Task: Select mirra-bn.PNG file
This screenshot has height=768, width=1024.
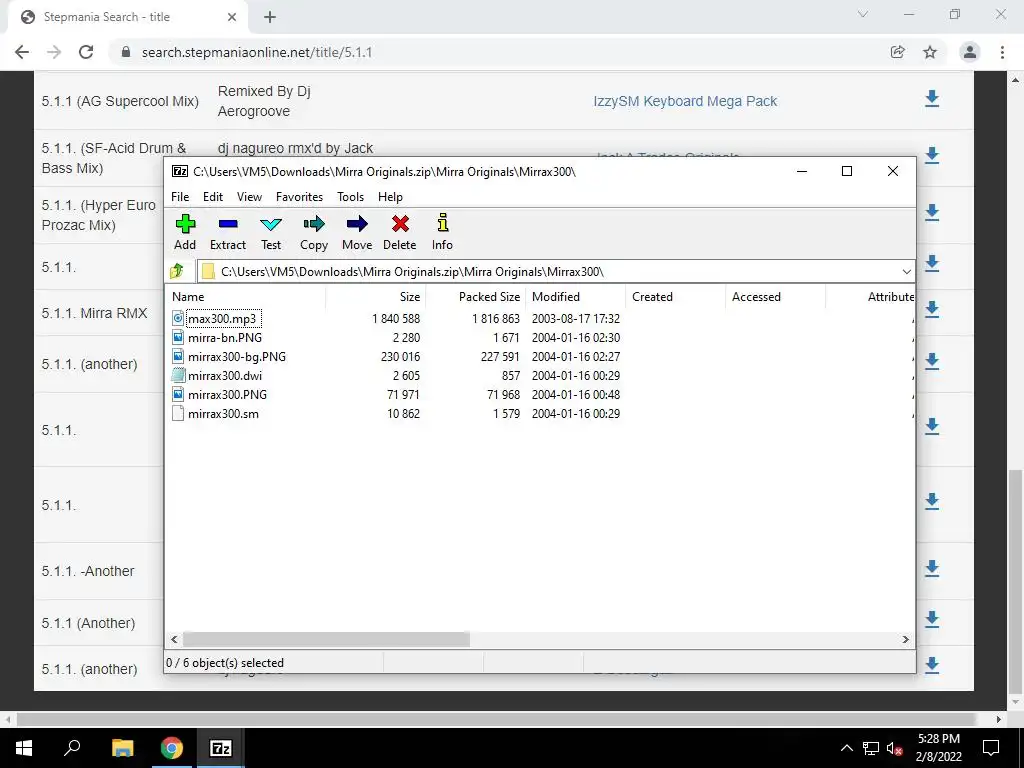Action: pos(225,338)
